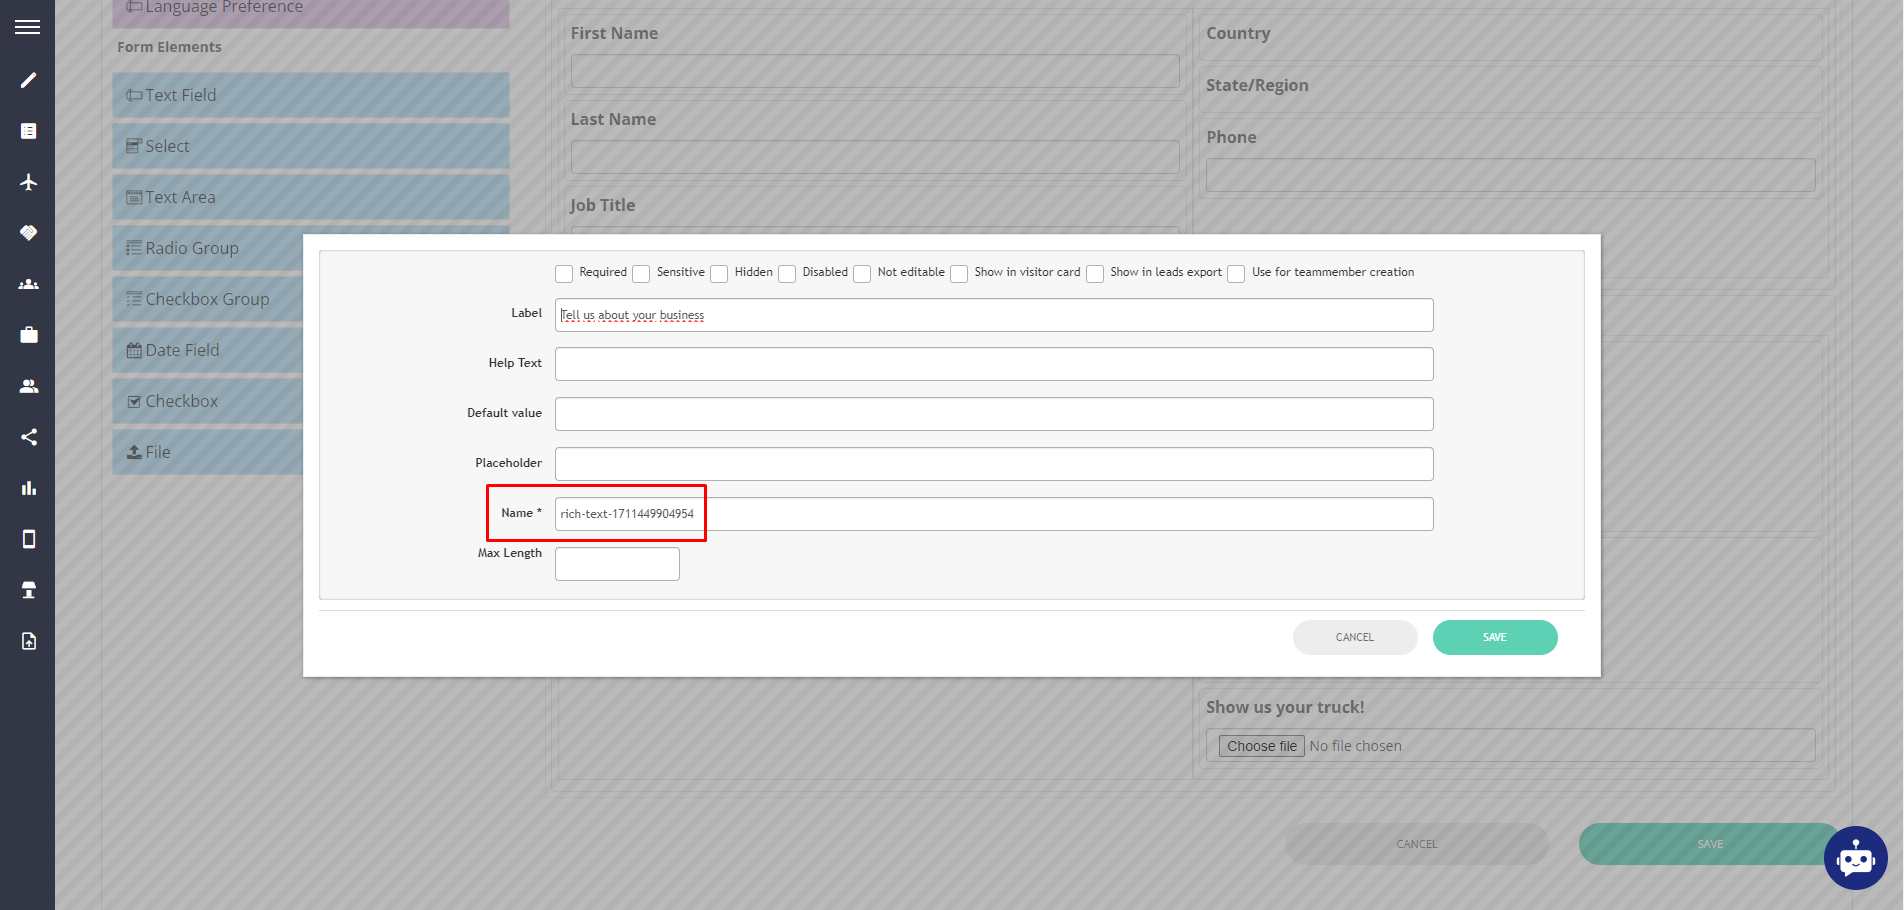1904x910 pixels.
Task: Click inside the Max Length field
Action: click(x=616, y=563)
